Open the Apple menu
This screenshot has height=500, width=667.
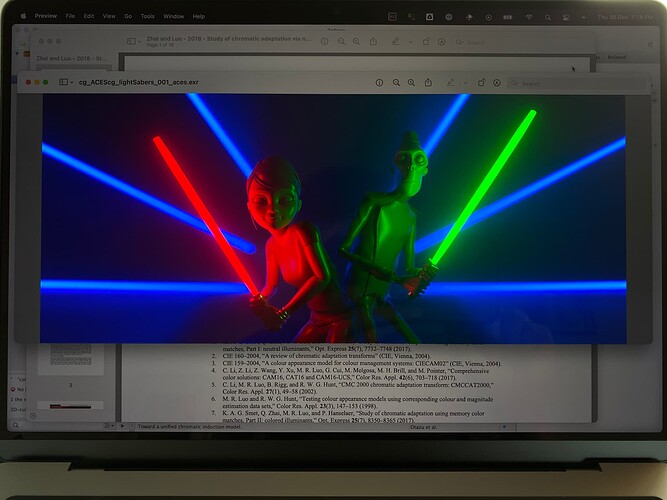click(x=23, y=16)
